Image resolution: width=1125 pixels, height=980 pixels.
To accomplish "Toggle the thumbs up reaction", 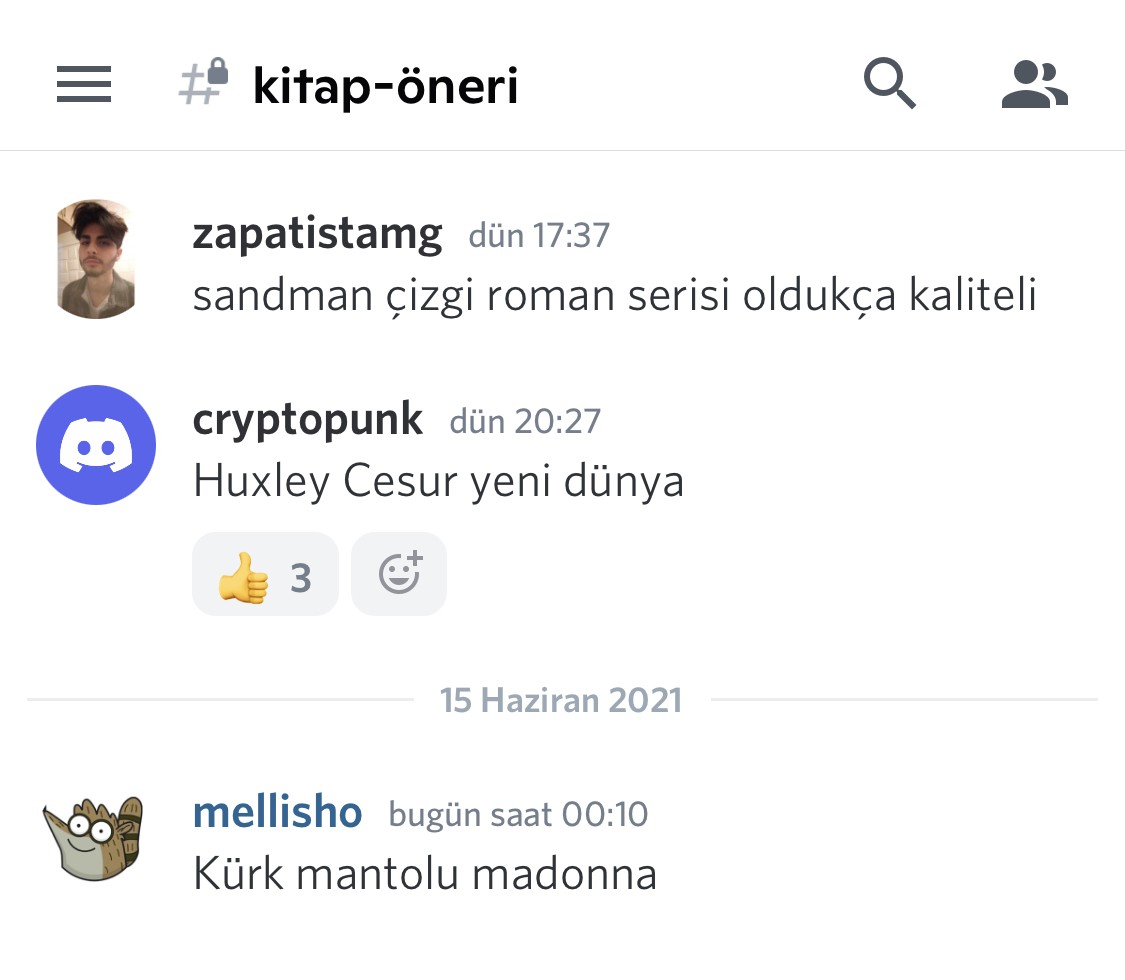I will (265, 575).
